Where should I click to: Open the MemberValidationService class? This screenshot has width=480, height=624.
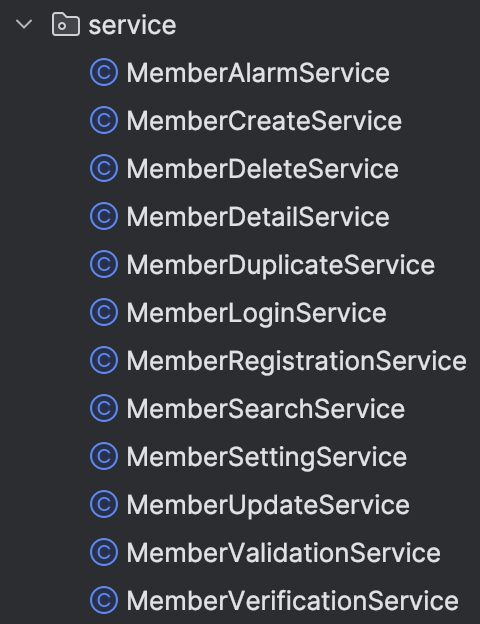pyautogui.click(x=283, y=553)
